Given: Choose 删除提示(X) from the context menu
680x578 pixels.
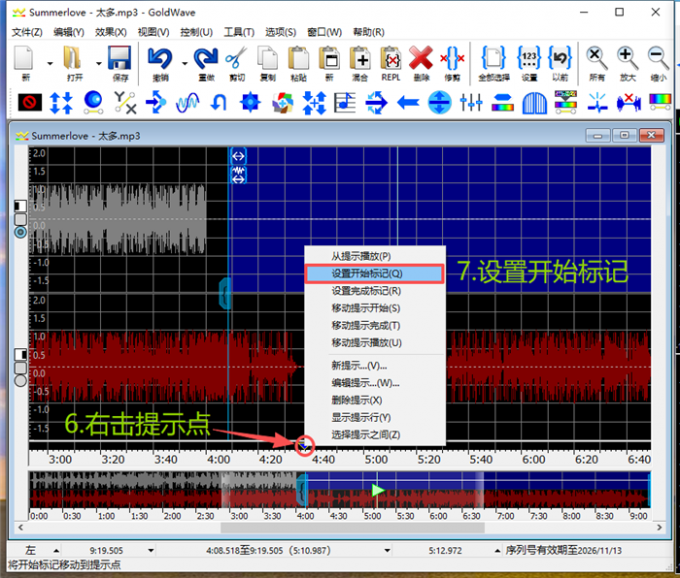Looking at the screenshot, I should [356, 400].
